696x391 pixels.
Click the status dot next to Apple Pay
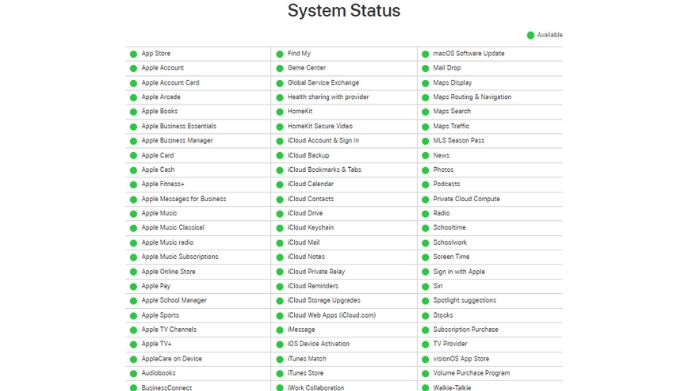133,287
